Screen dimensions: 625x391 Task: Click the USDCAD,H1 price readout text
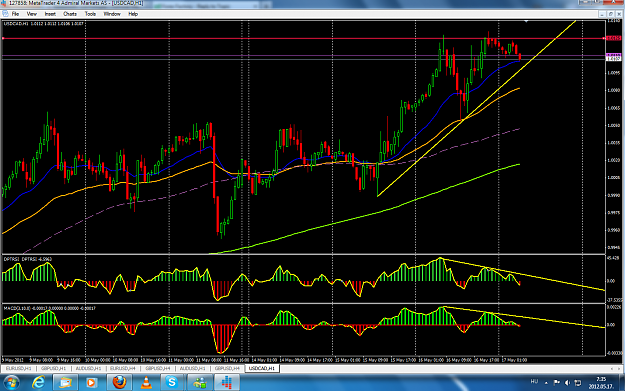[43, 24]
